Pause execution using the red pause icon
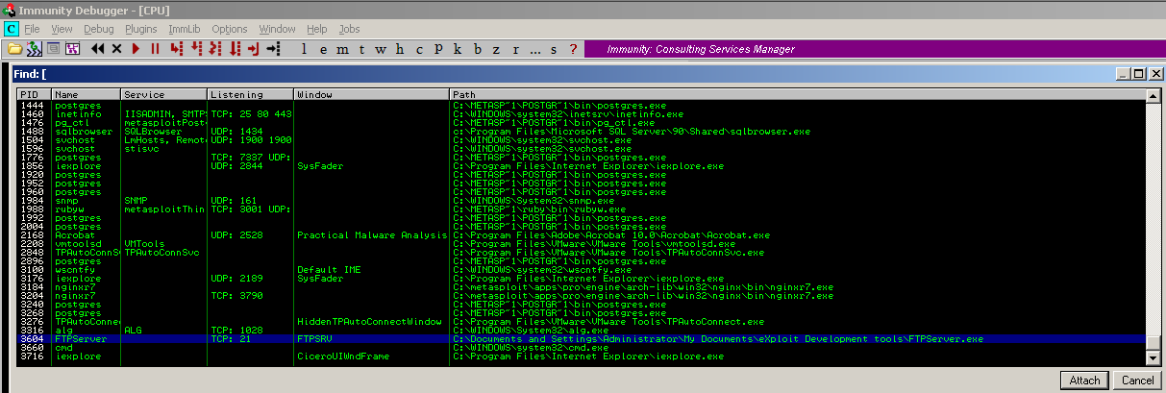This screenshot has width=1166, height=393. click(155, 49)
